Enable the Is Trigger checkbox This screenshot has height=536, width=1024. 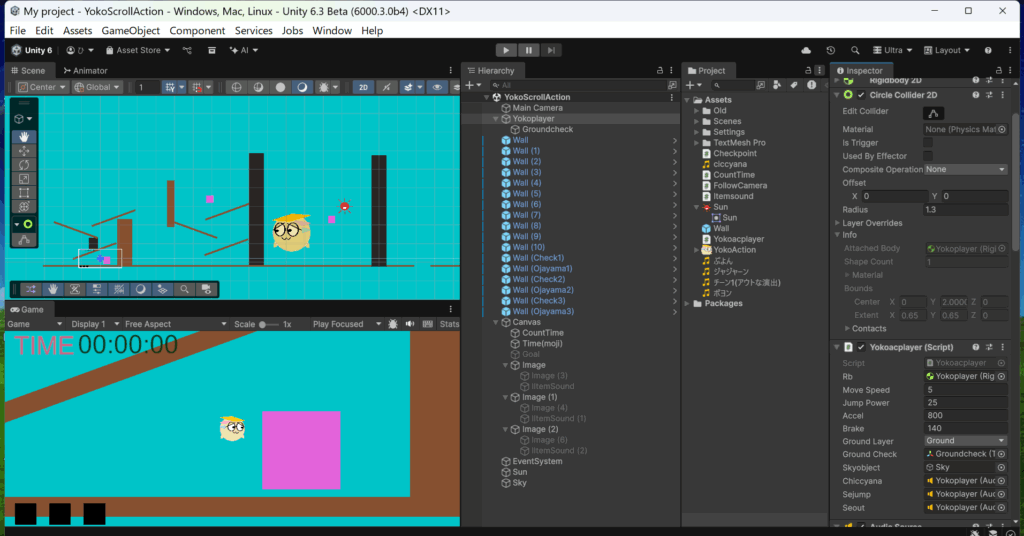point(928,143)
